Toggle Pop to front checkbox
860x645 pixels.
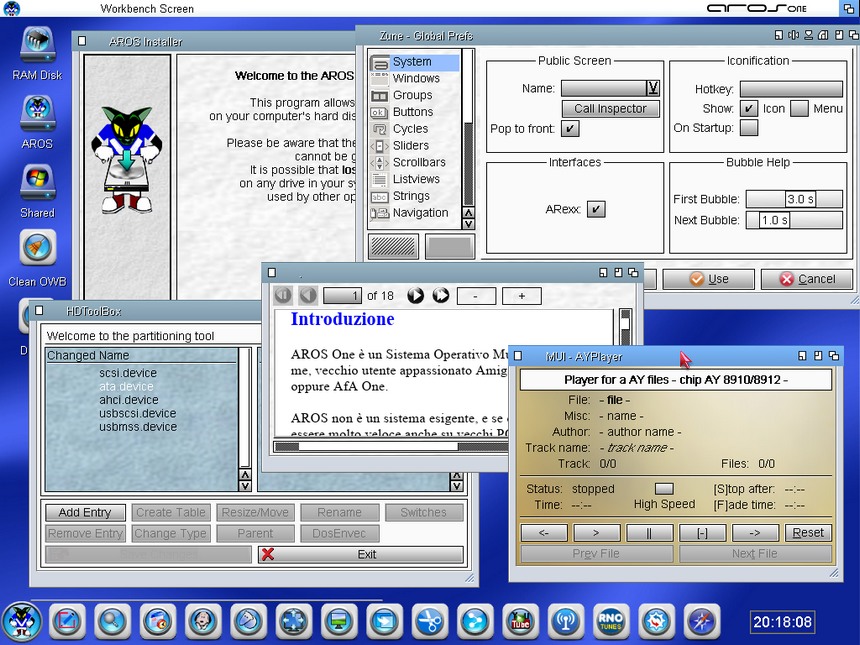570,128
